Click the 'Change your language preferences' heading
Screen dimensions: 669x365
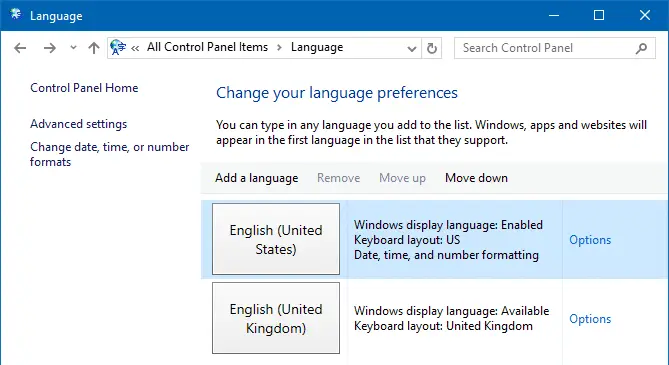pos(337,93)
